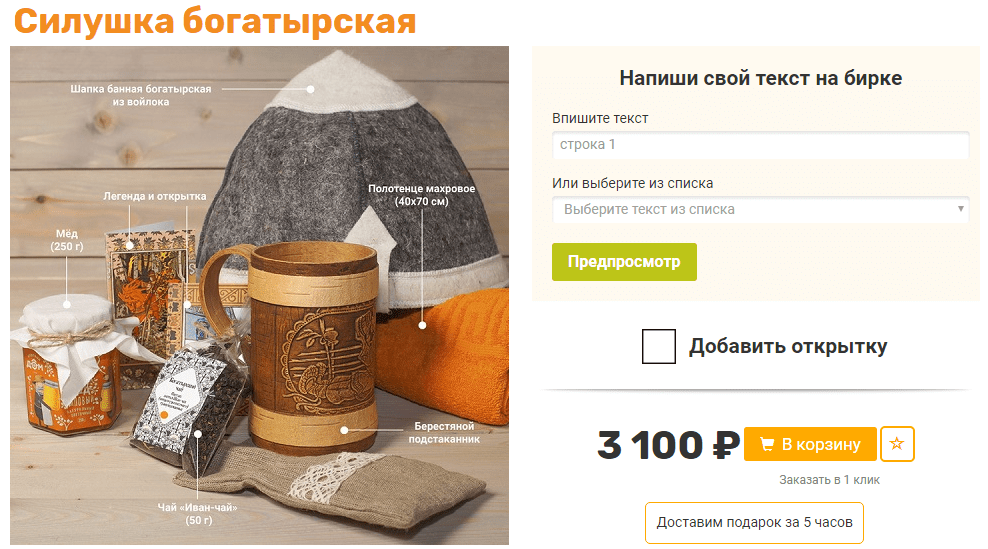Image resolution: width=988 pixels, height=549 pixels.
Task: Click the hotspot dot on the orange towel
Action: [x=422, y=325]
